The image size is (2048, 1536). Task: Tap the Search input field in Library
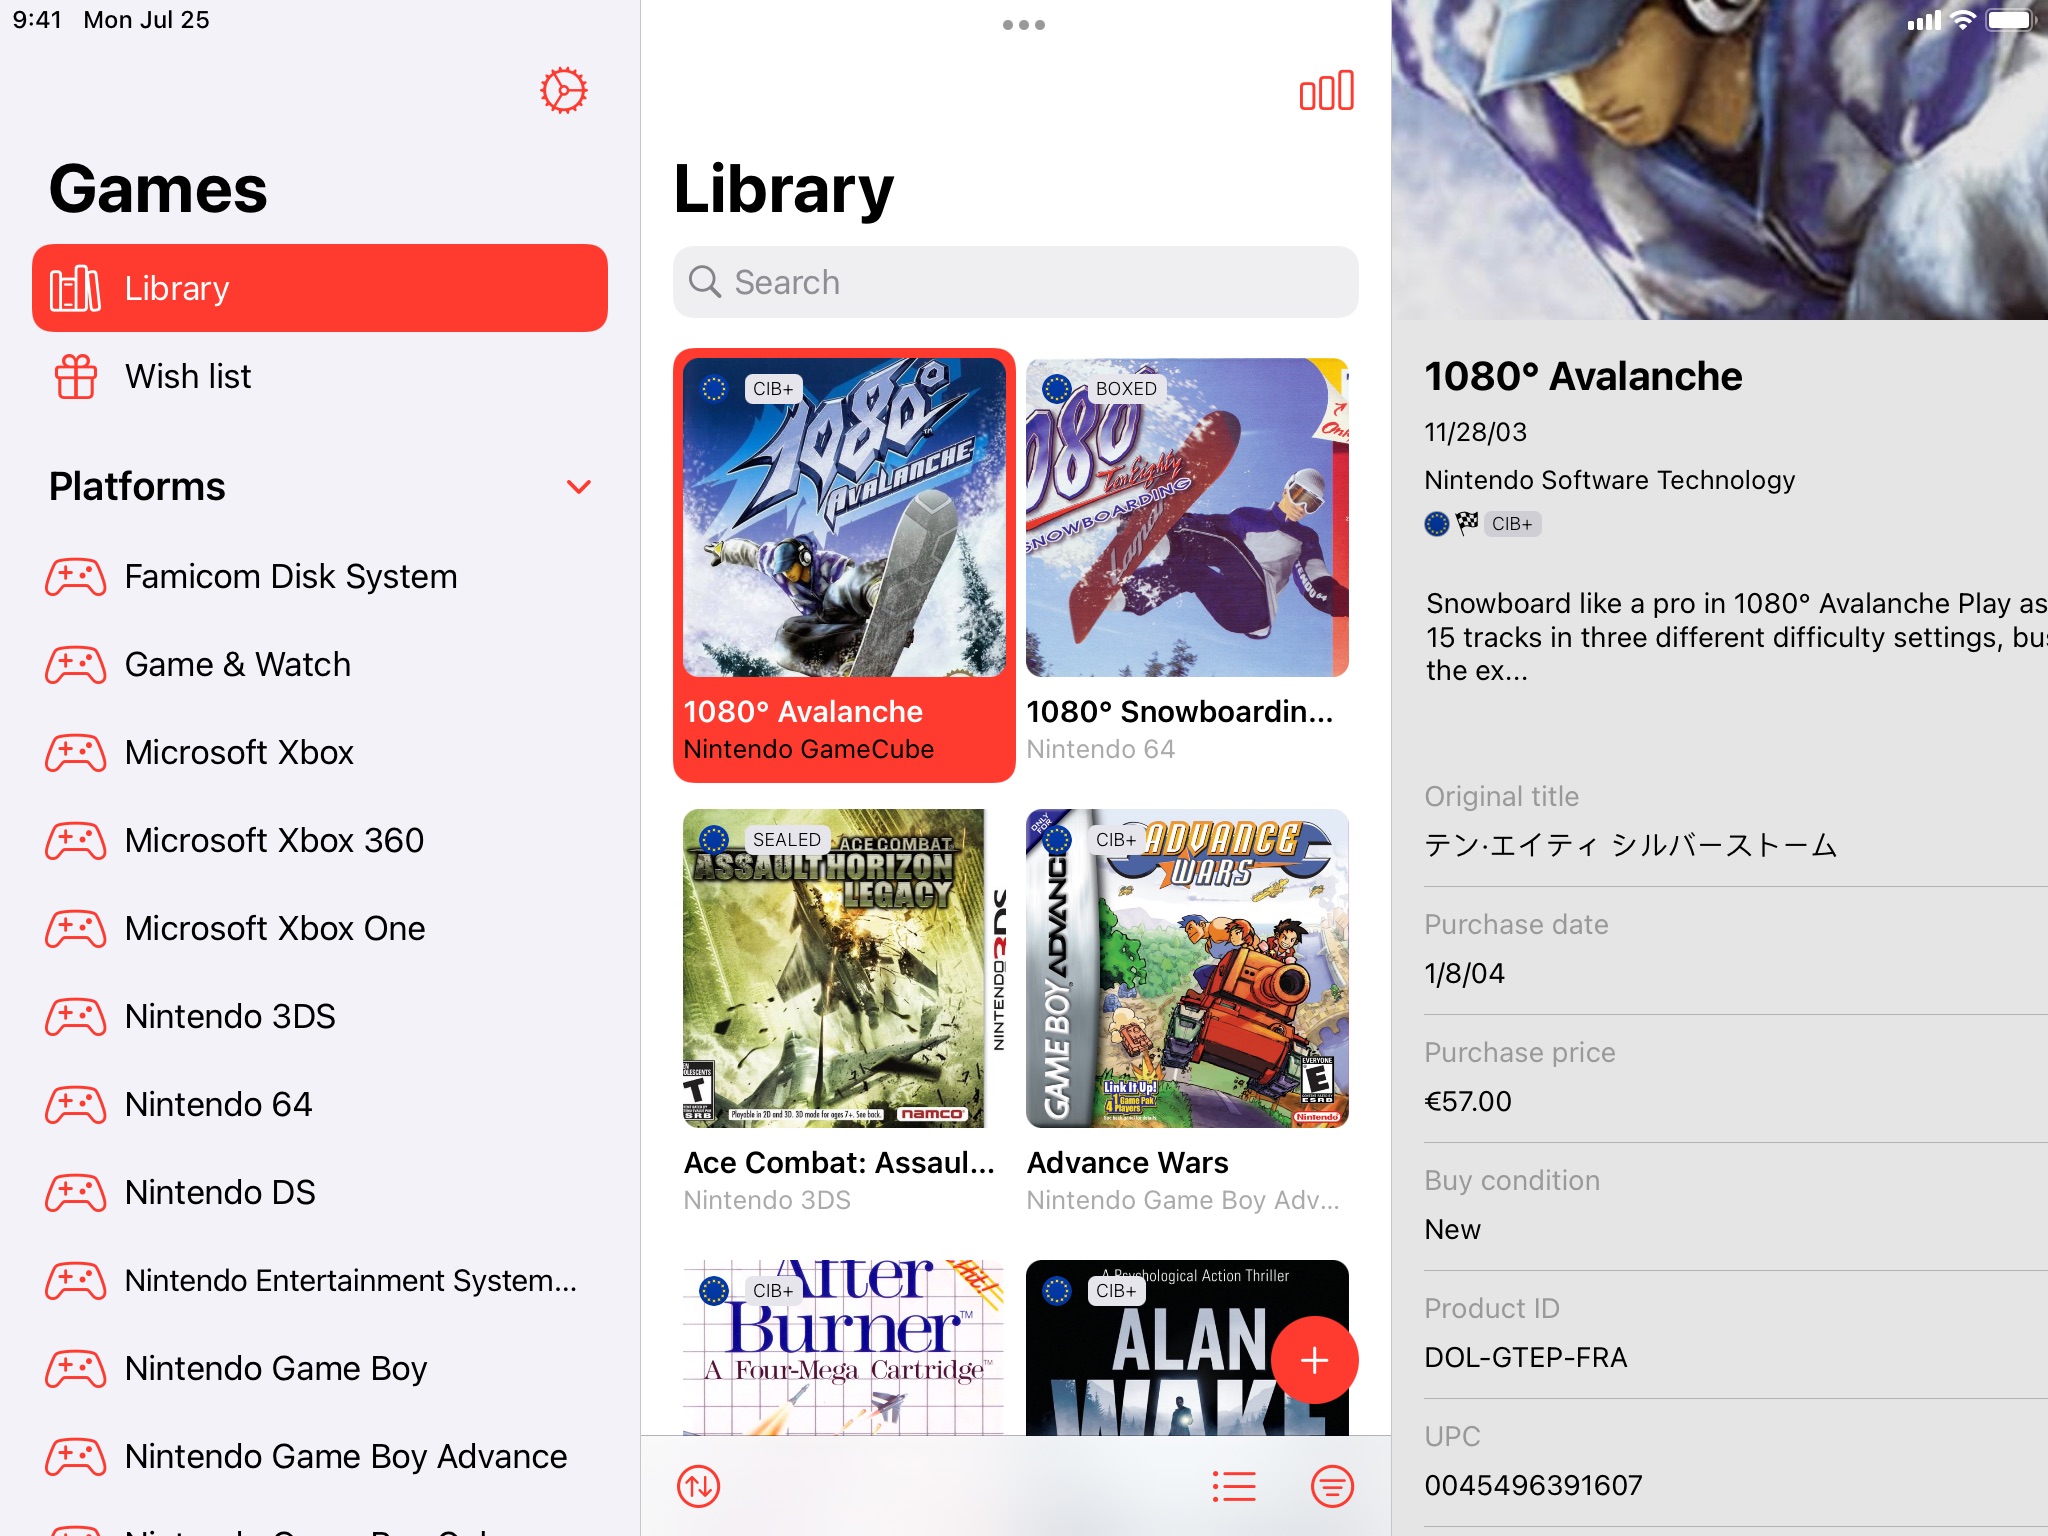point(1019,282)
